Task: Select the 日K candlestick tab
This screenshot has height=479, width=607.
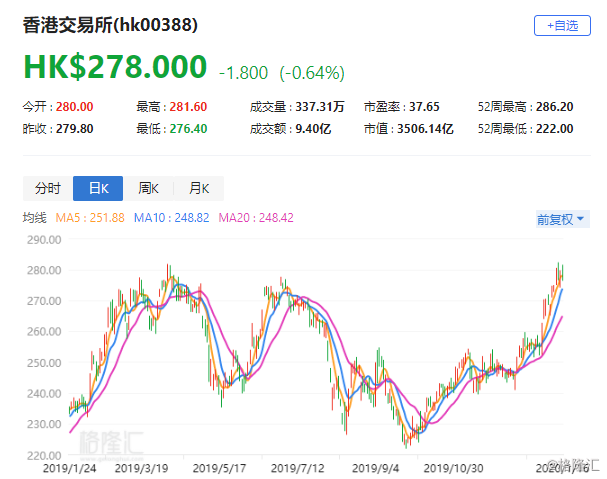Action: 98,188
